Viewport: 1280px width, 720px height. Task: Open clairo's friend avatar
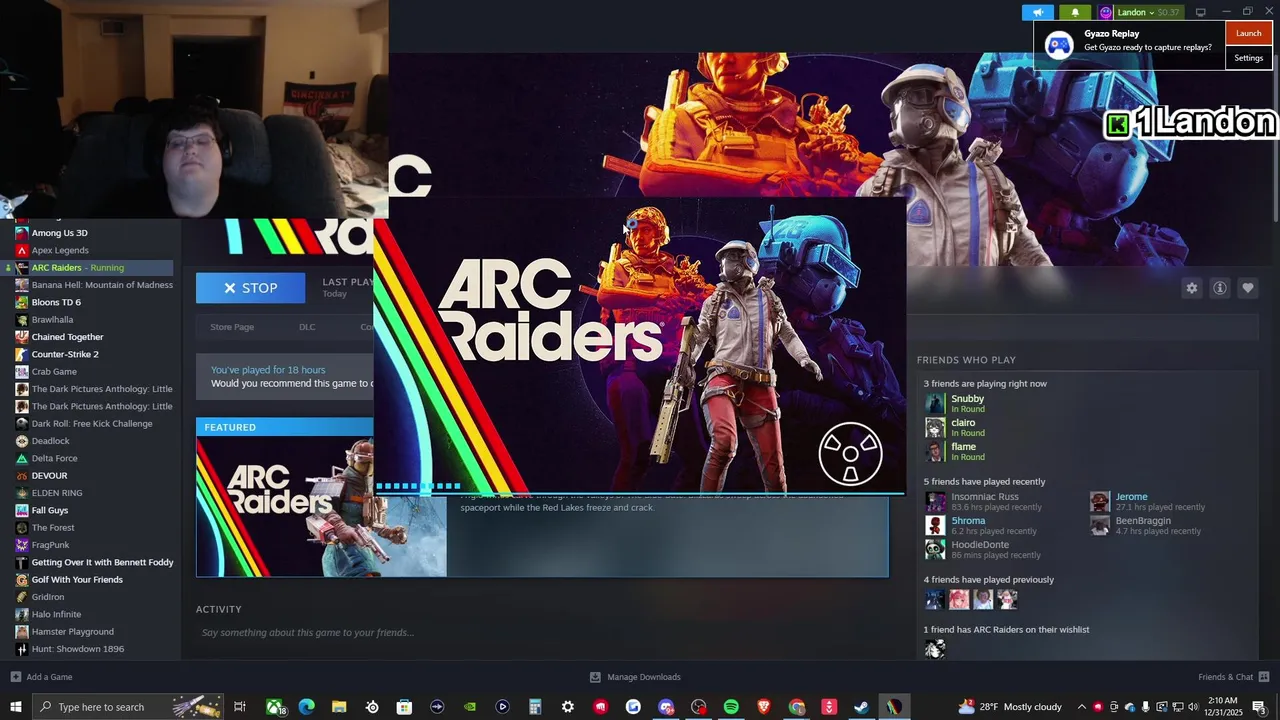[x=935, y=427]
